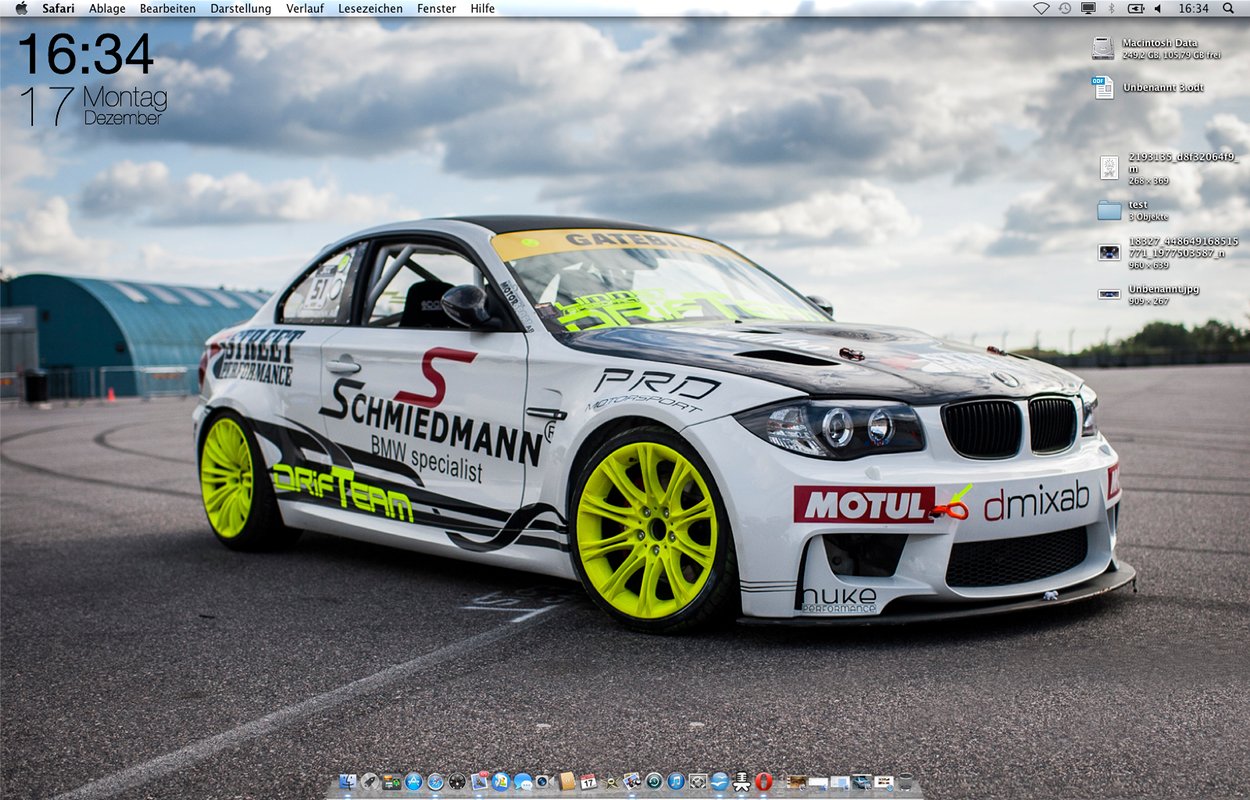The image size is (1250, 800).
Task: Open the Apple menu
Action: click(x=21, y=8)
